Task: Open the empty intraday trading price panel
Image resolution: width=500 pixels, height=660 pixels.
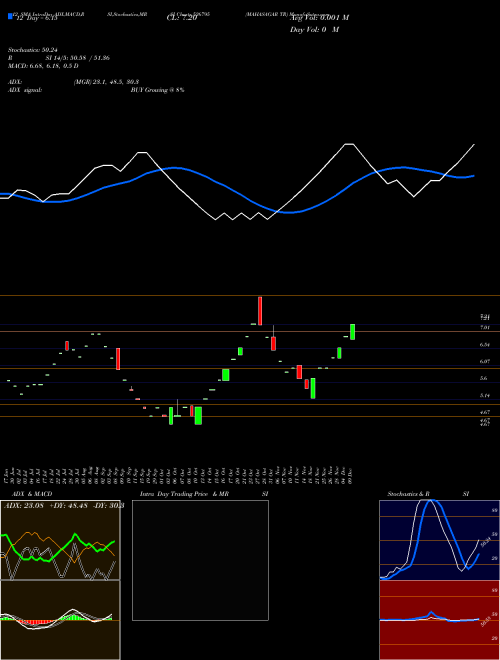Action: point(200,560)
